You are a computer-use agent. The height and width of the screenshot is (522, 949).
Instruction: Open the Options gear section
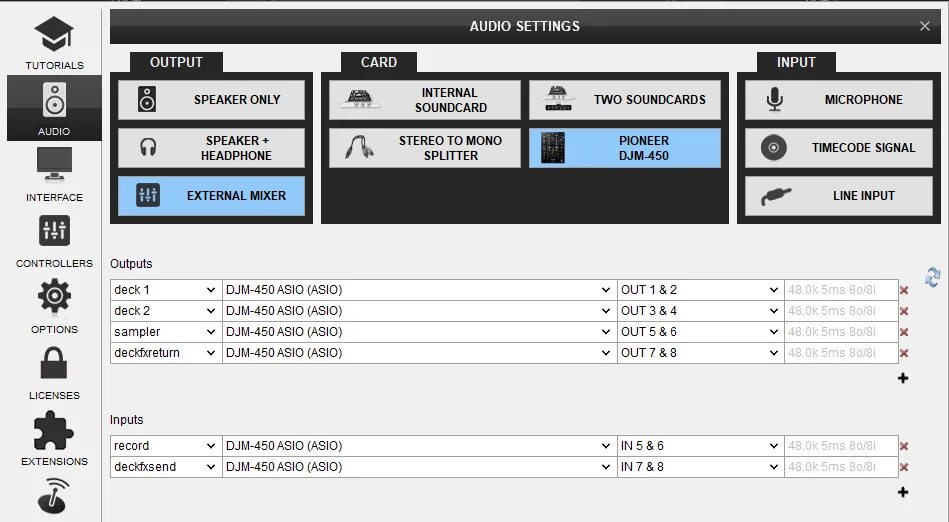[54, 306]
